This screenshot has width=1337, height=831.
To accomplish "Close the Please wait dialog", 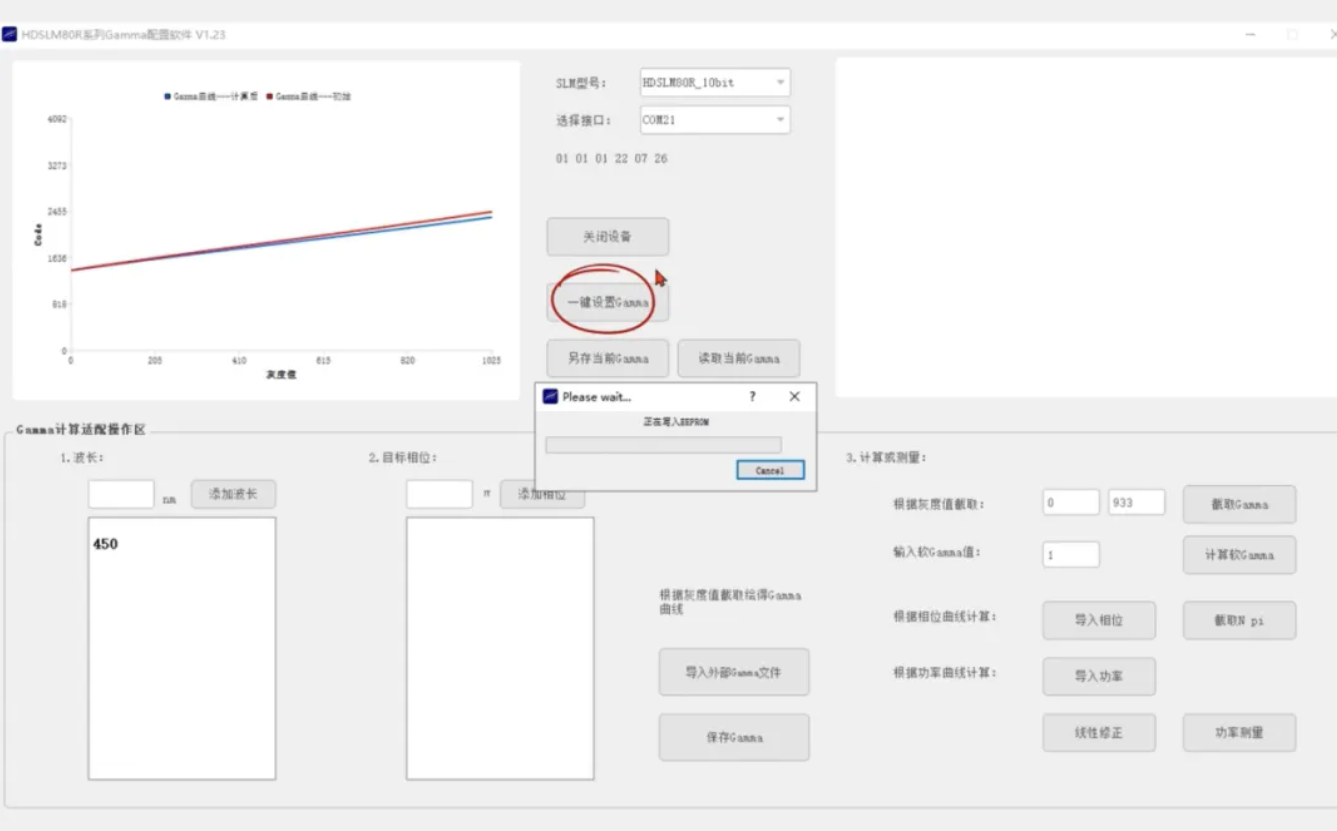I will [x=794, y=397].
